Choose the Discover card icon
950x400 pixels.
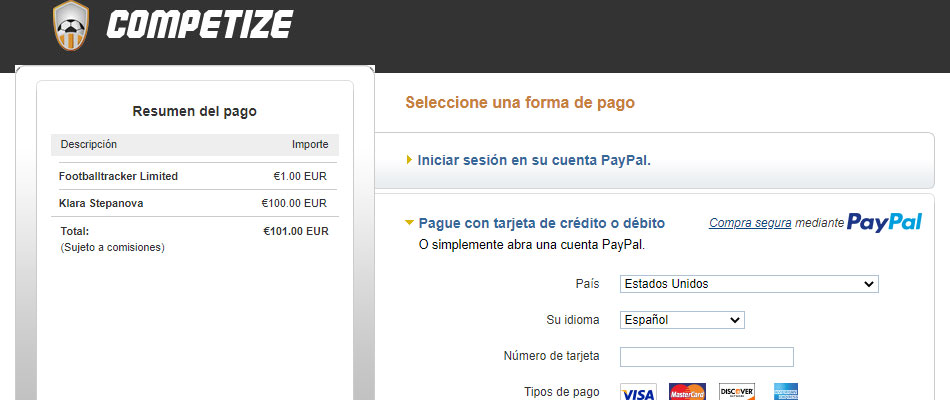click(x=737, y=391)
